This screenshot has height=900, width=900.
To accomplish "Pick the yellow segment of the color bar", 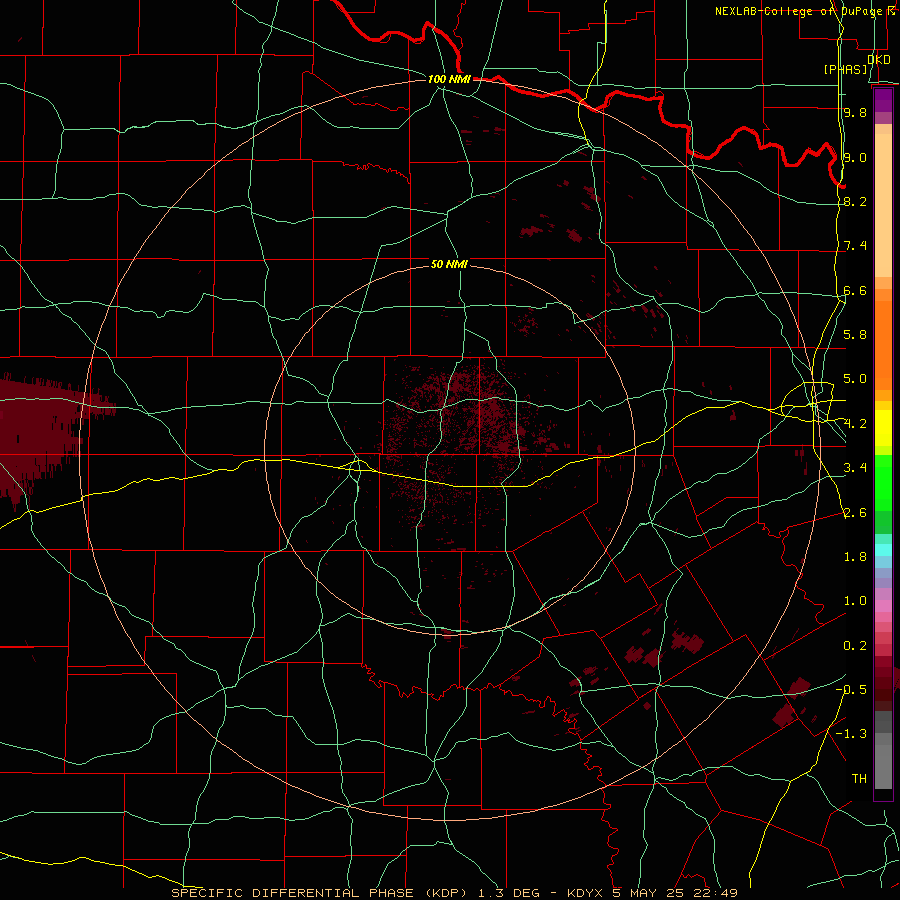I will click(x=883, y=428).
